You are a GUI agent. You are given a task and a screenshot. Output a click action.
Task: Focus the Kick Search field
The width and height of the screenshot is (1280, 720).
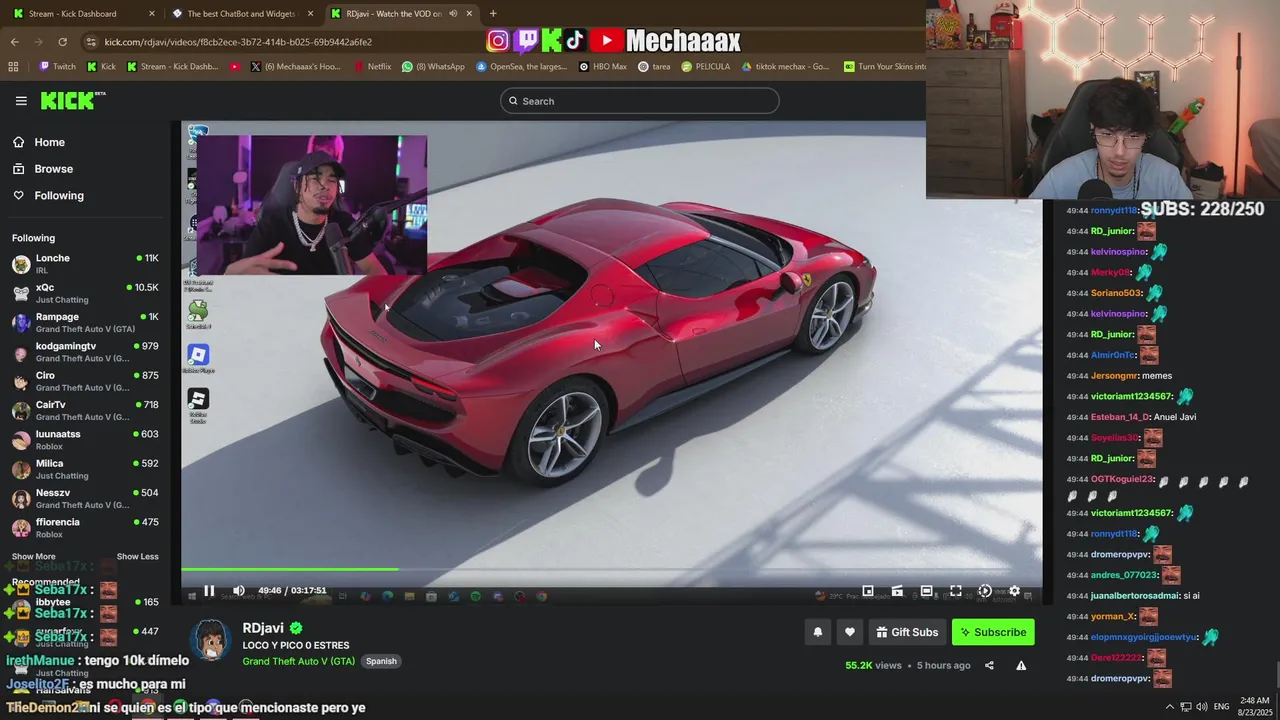640,101
